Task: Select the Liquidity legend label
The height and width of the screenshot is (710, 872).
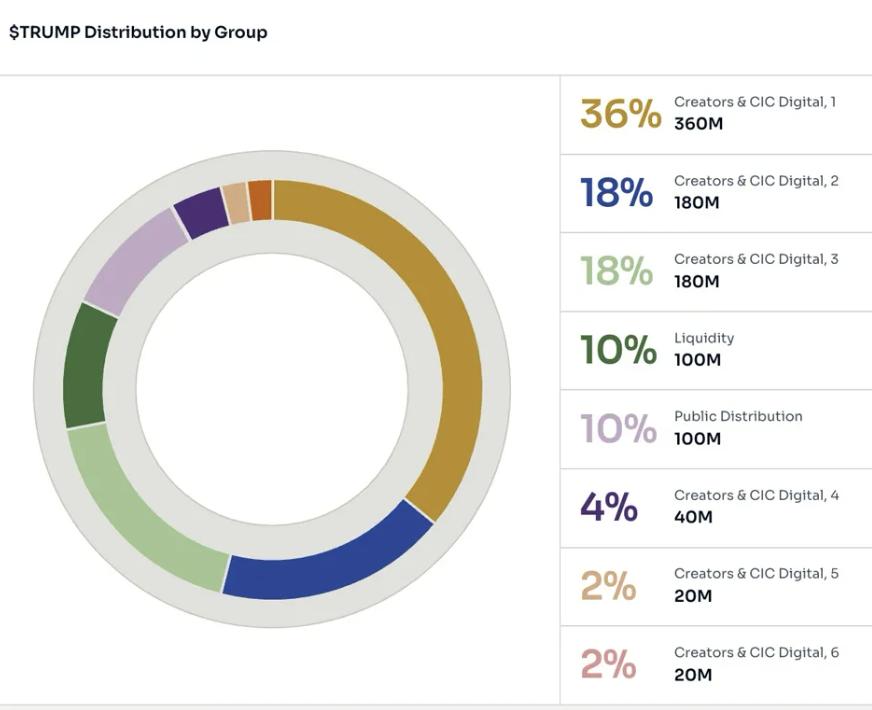Action: pyautogui.click(x=704, y=338)
